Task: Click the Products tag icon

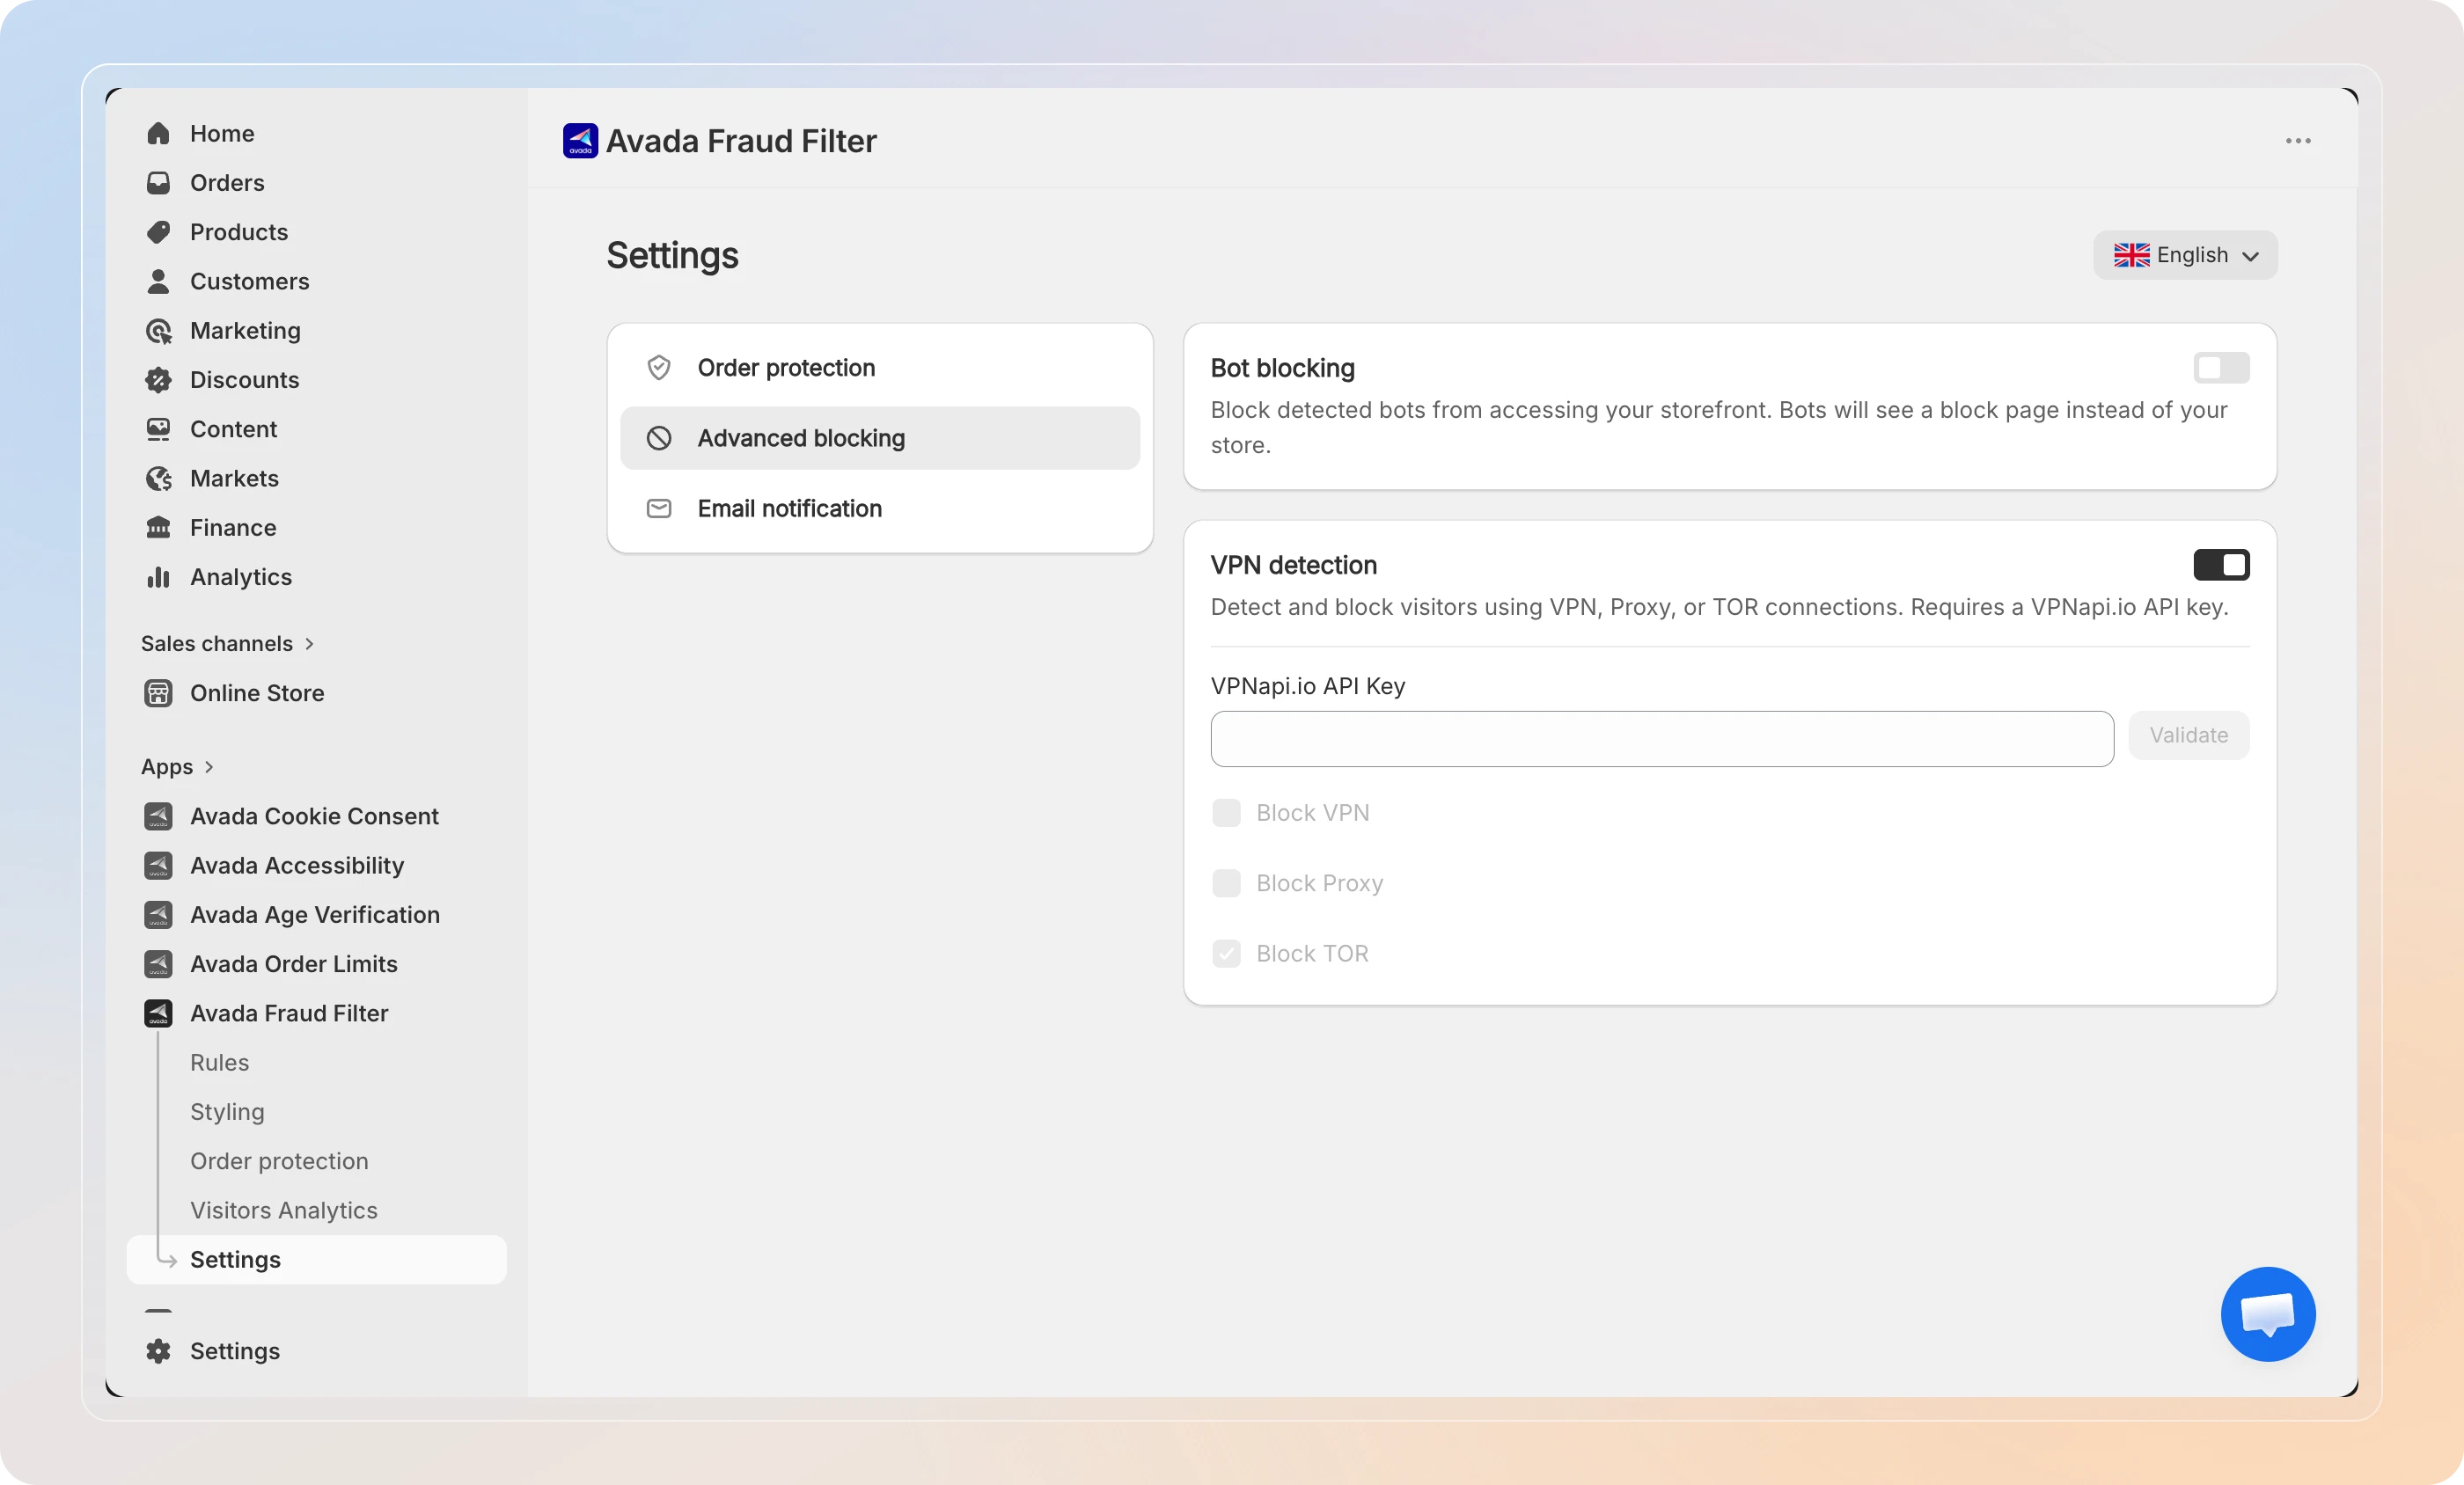Action: [x=158, y=232]
